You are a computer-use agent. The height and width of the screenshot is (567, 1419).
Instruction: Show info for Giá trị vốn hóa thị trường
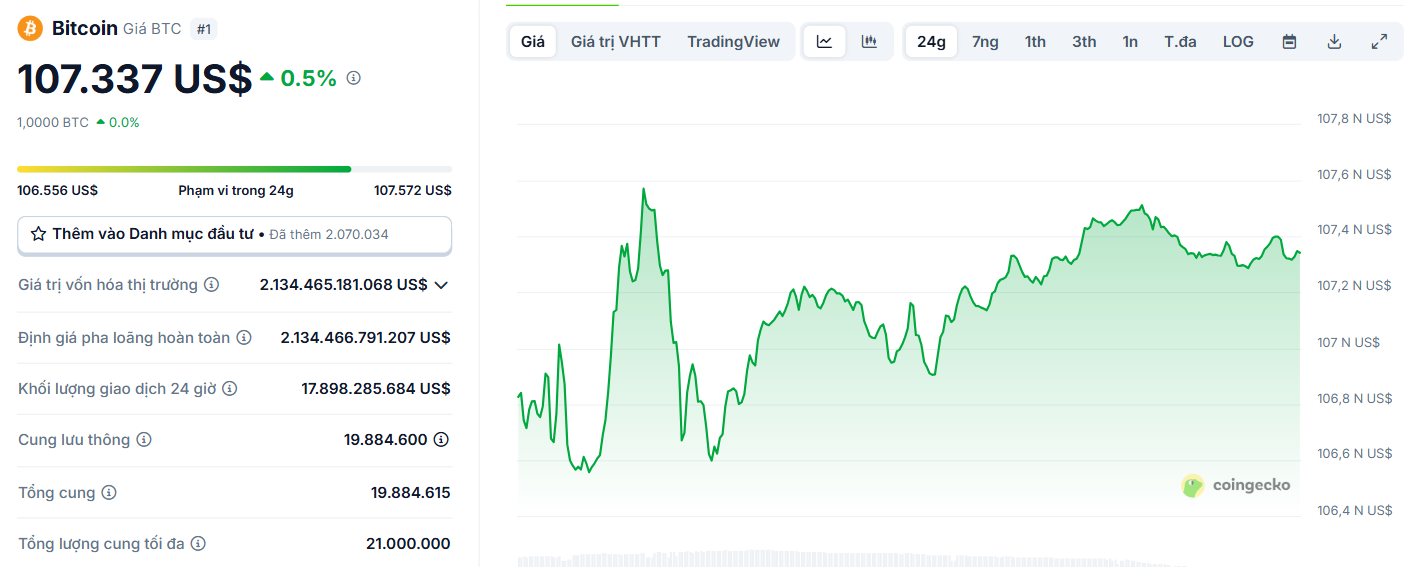[x=211, y=285]
